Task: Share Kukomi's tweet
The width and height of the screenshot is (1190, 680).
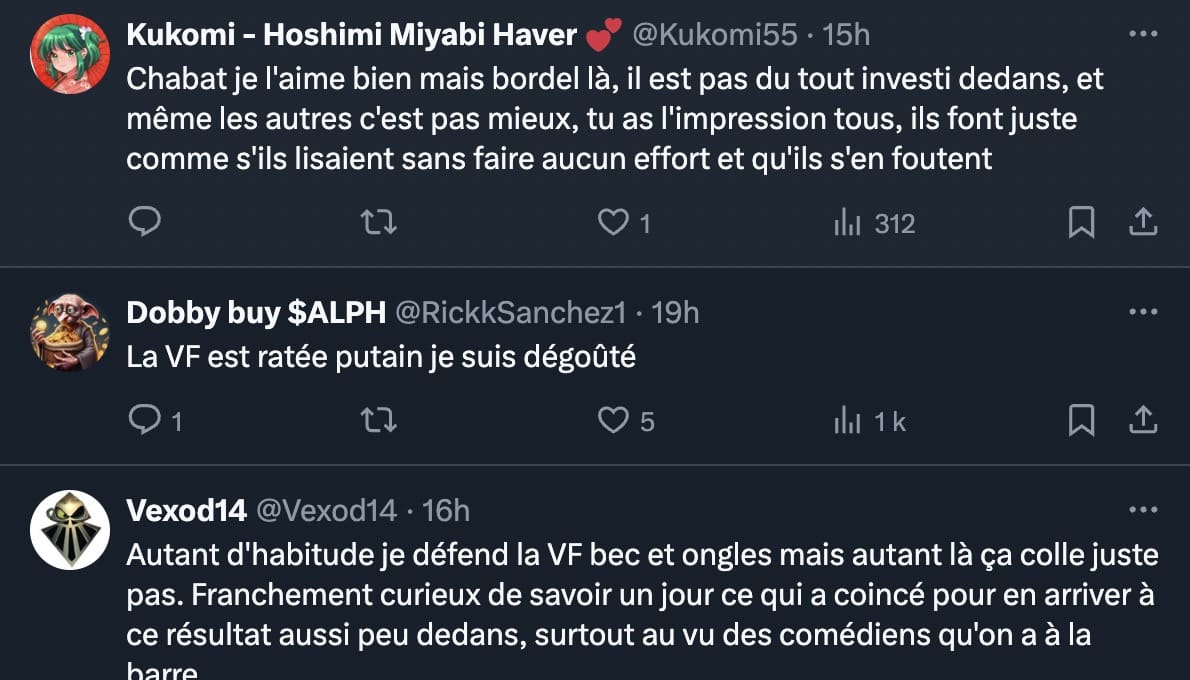Action: coord(1142,222)
